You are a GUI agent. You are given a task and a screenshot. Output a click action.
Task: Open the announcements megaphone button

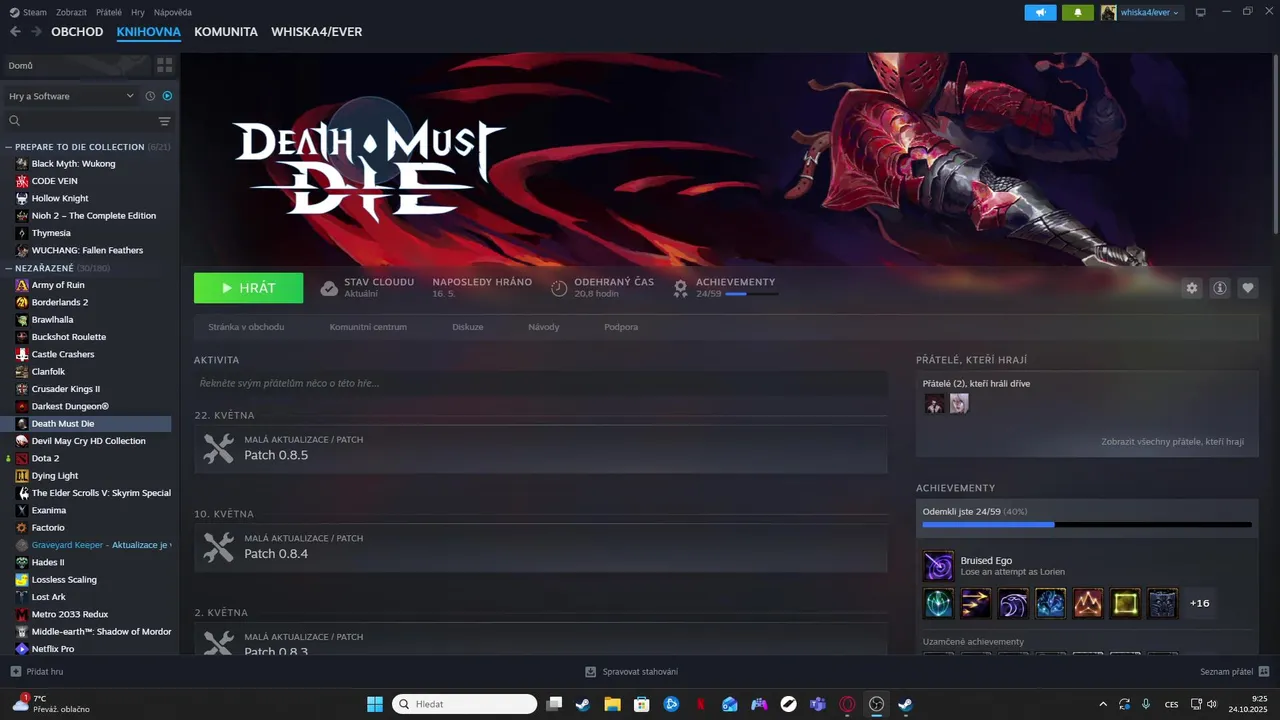click(x=1040, y=12)
